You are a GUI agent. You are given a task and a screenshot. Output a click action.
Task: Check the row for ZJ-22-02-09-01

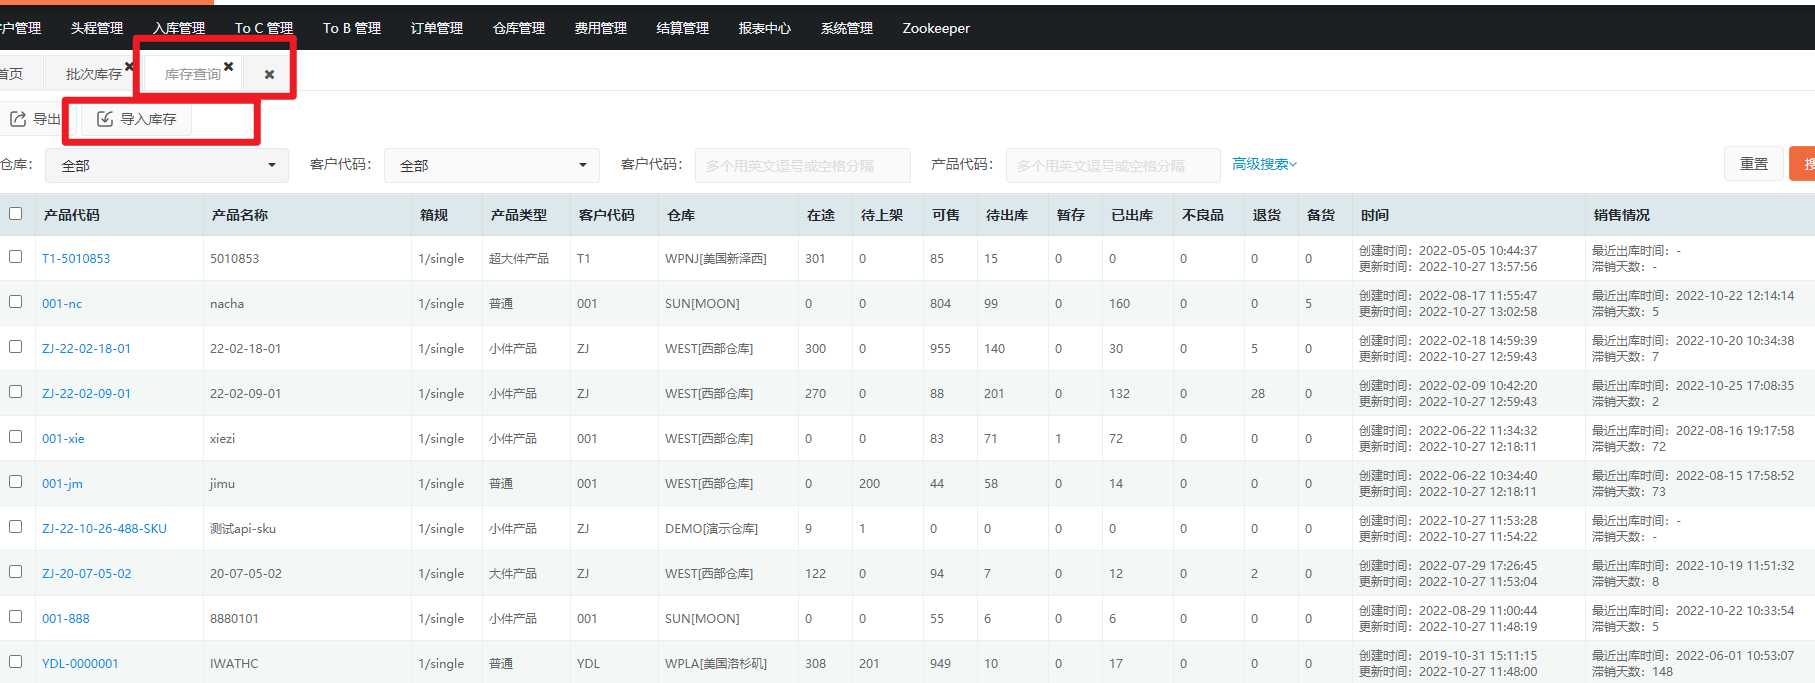15,392
